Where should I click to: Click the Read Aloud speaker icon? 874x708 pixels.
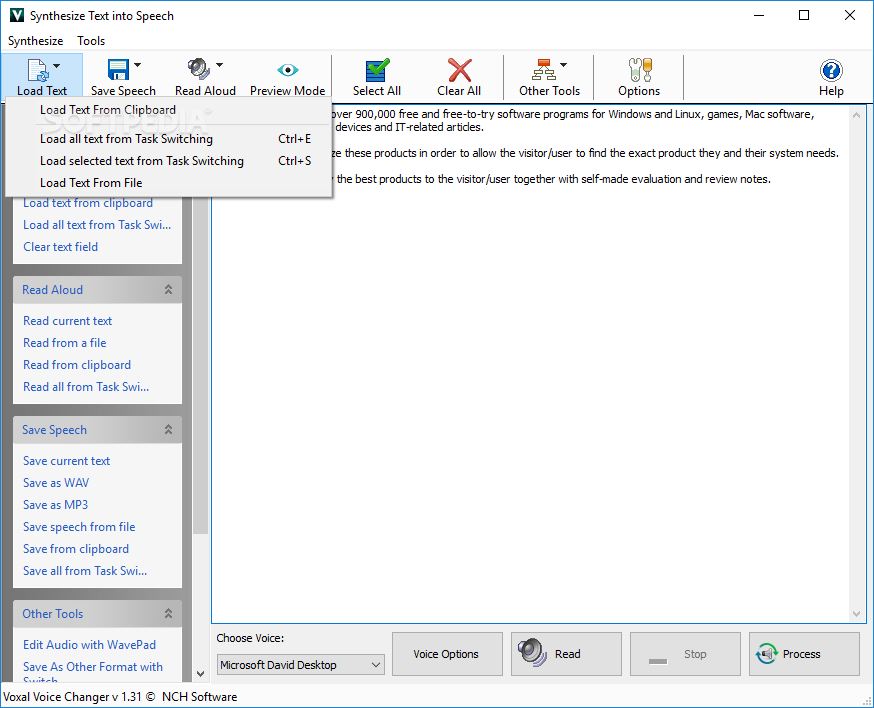click(199, 69)
